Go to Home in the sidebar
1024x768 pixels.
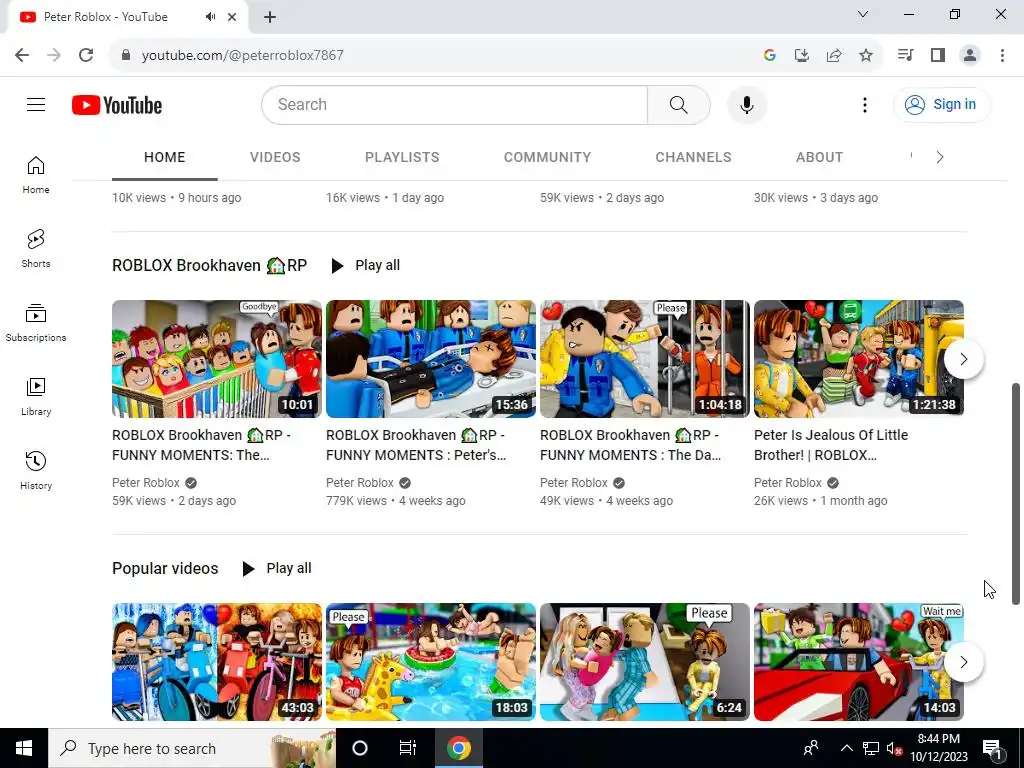tap(36, 174)
